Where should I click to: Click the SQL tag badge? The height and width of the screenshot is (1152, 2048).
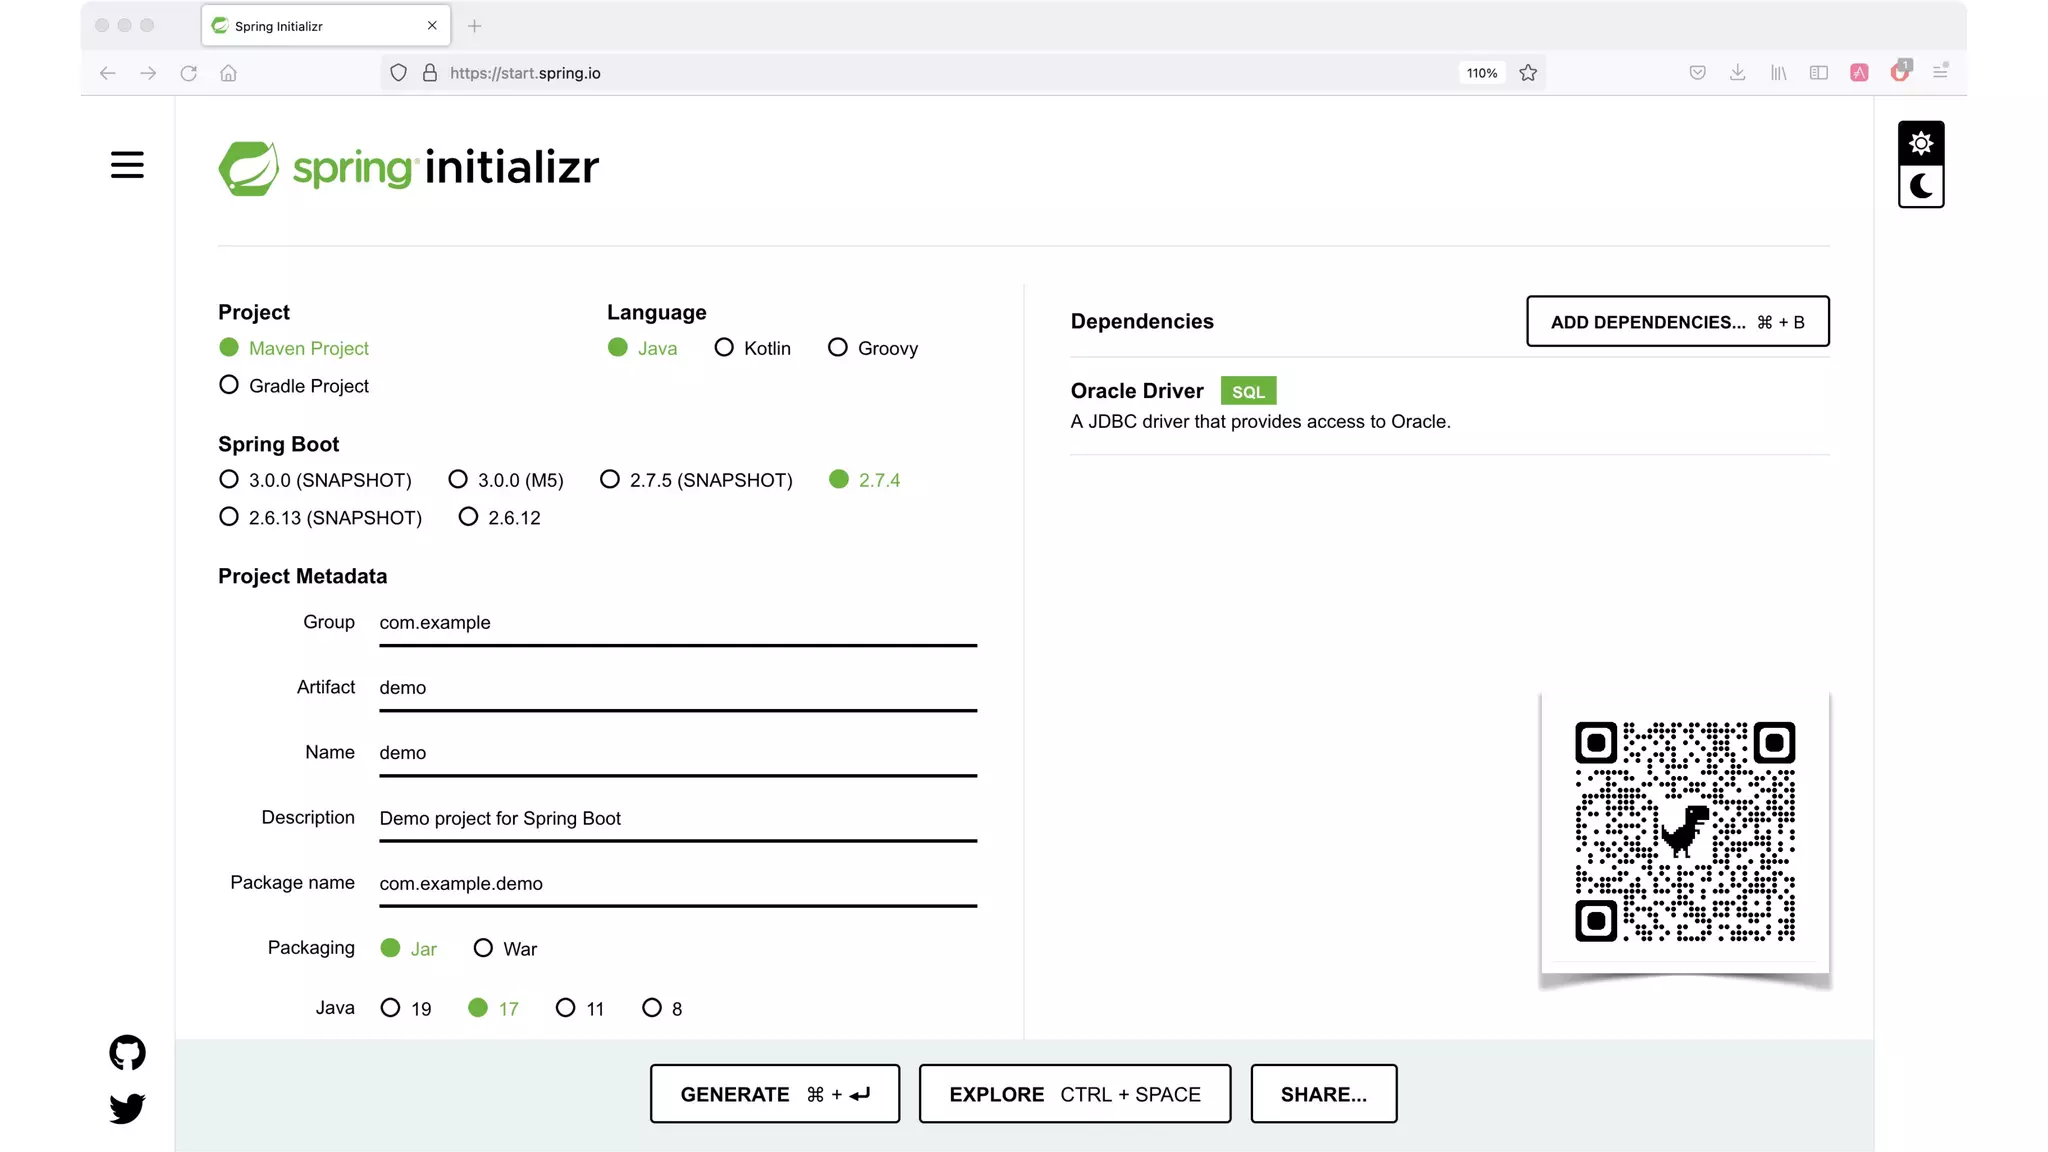pyautogui.click(x=1248, y=391)
